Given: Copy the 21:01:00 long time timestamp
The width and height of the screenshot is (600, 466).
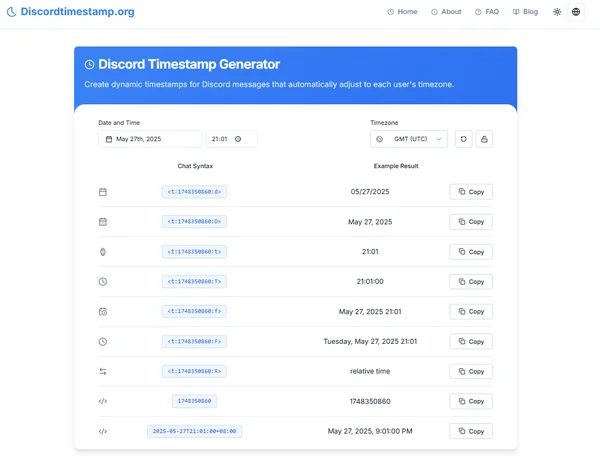Looking at the screenshot, I should (x=471, y=282).
